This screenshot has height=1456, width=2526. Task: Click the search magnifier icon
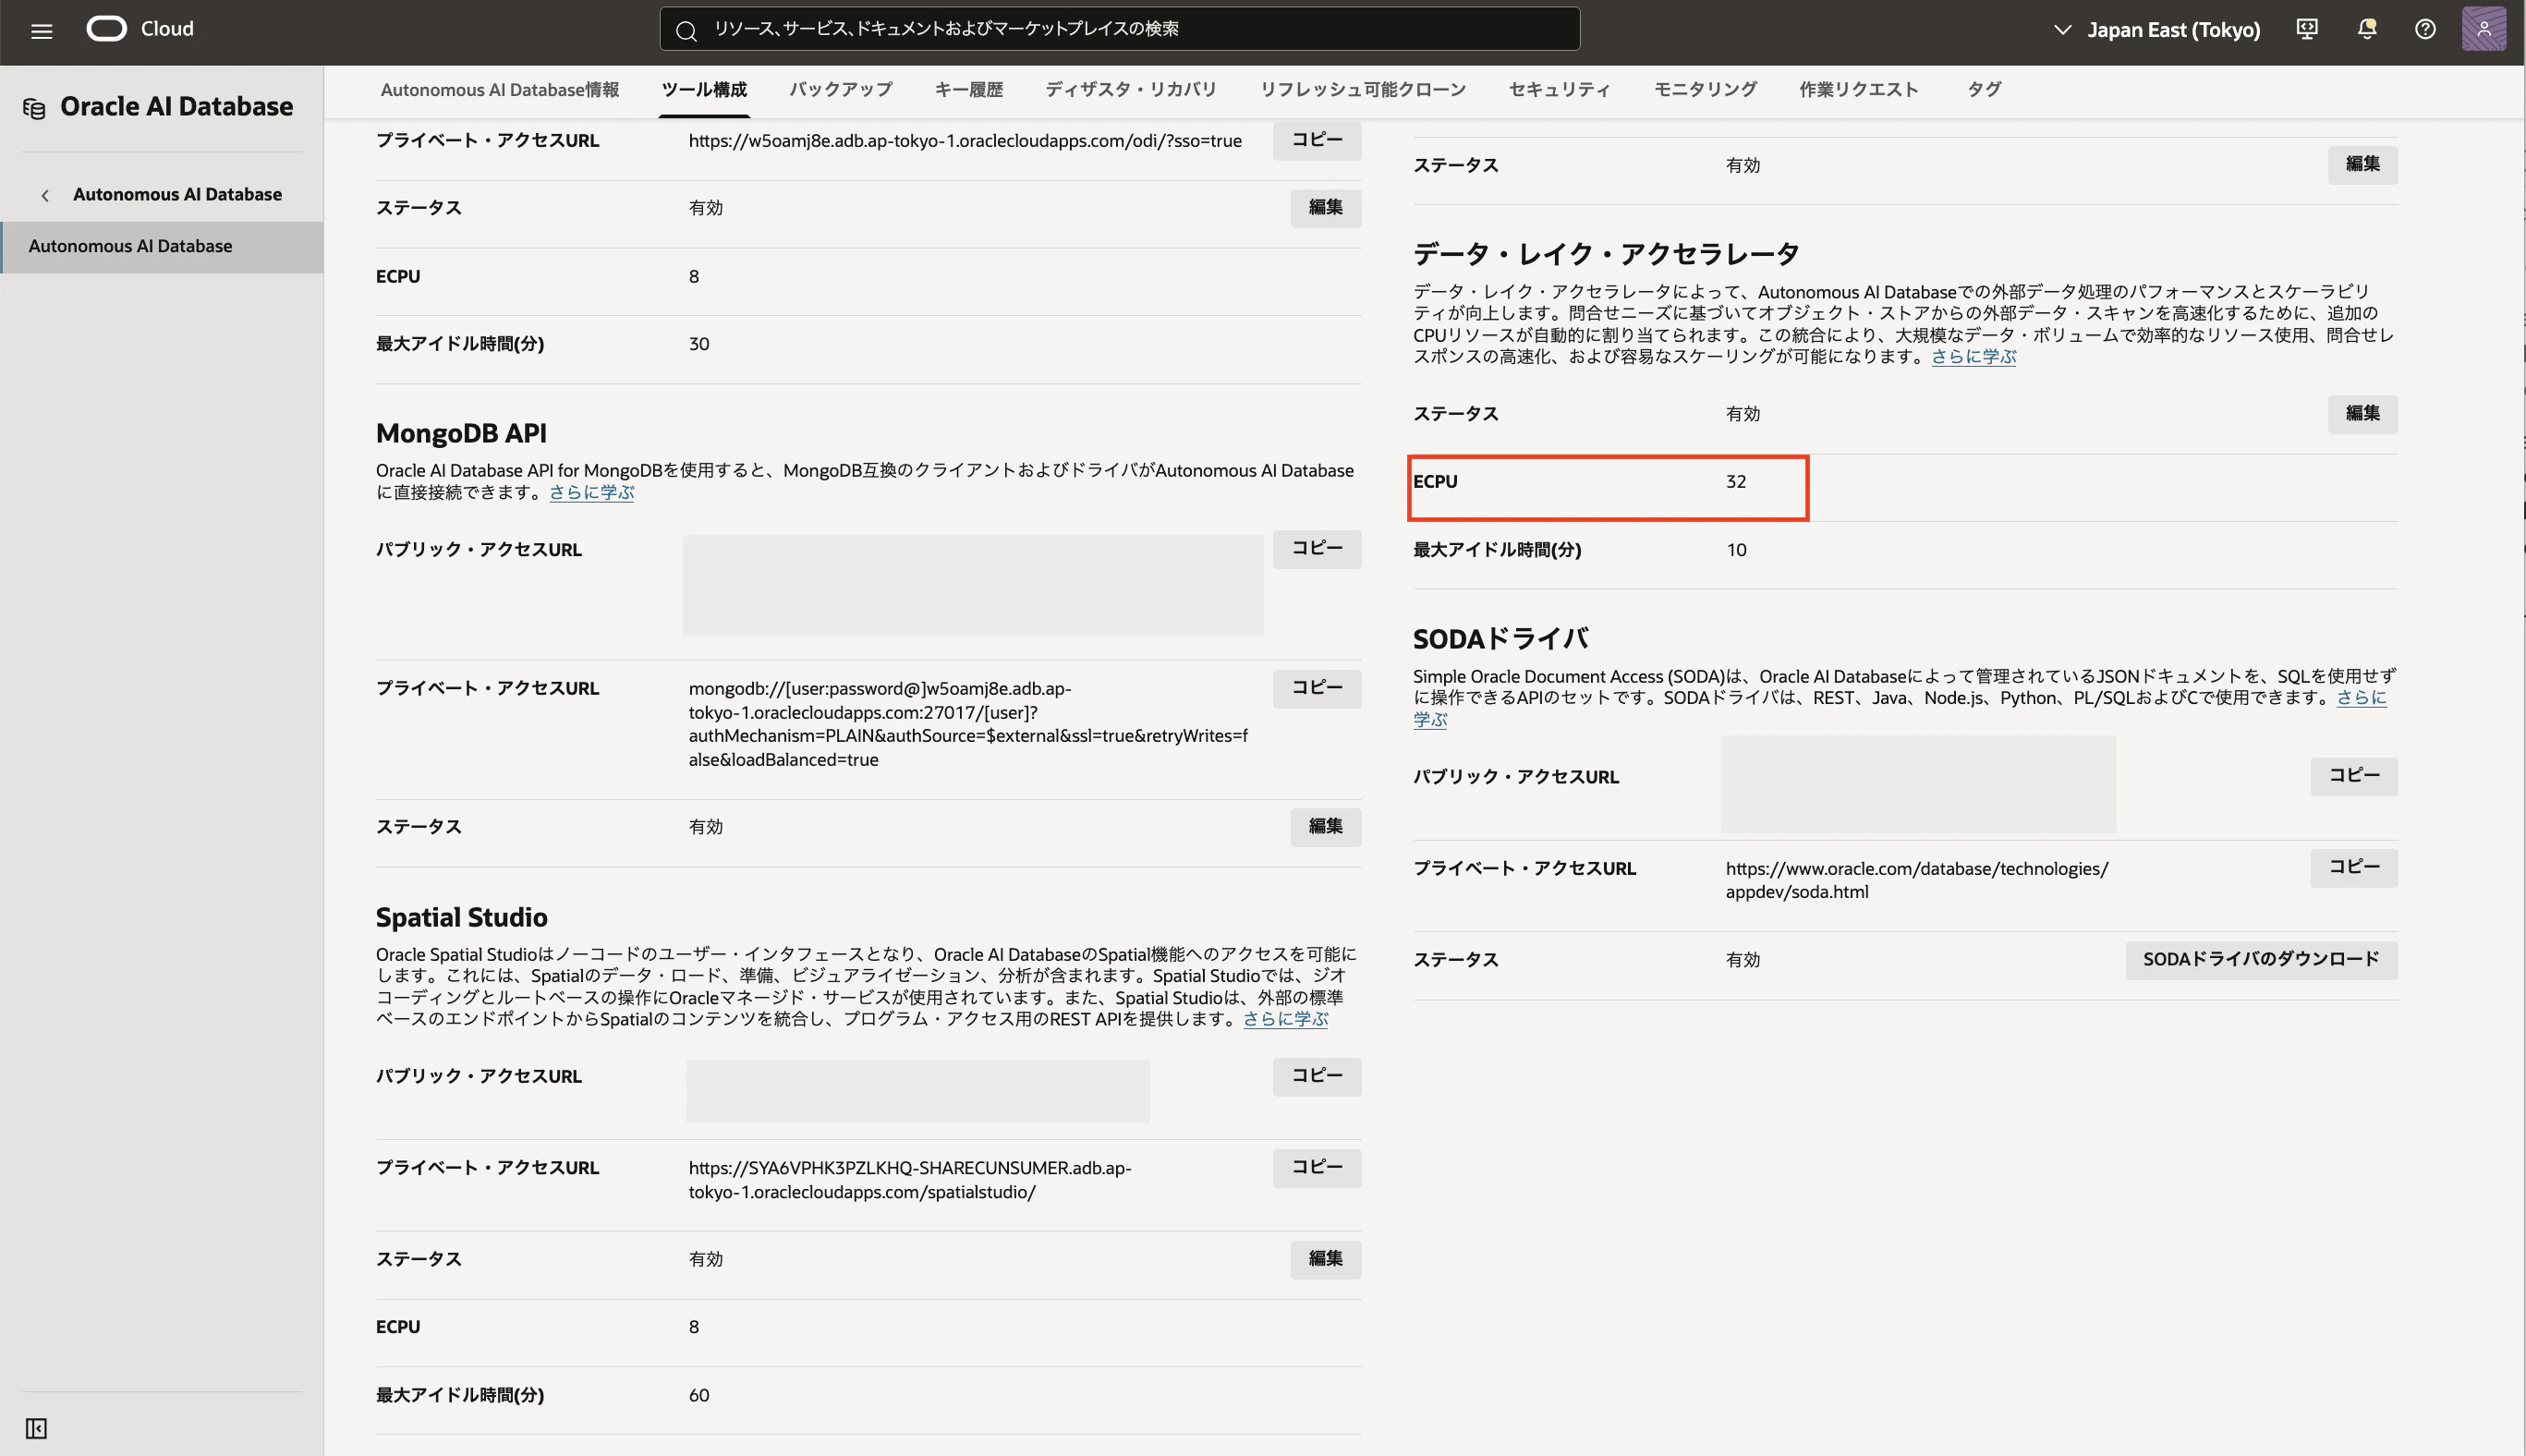pos(686,31)
